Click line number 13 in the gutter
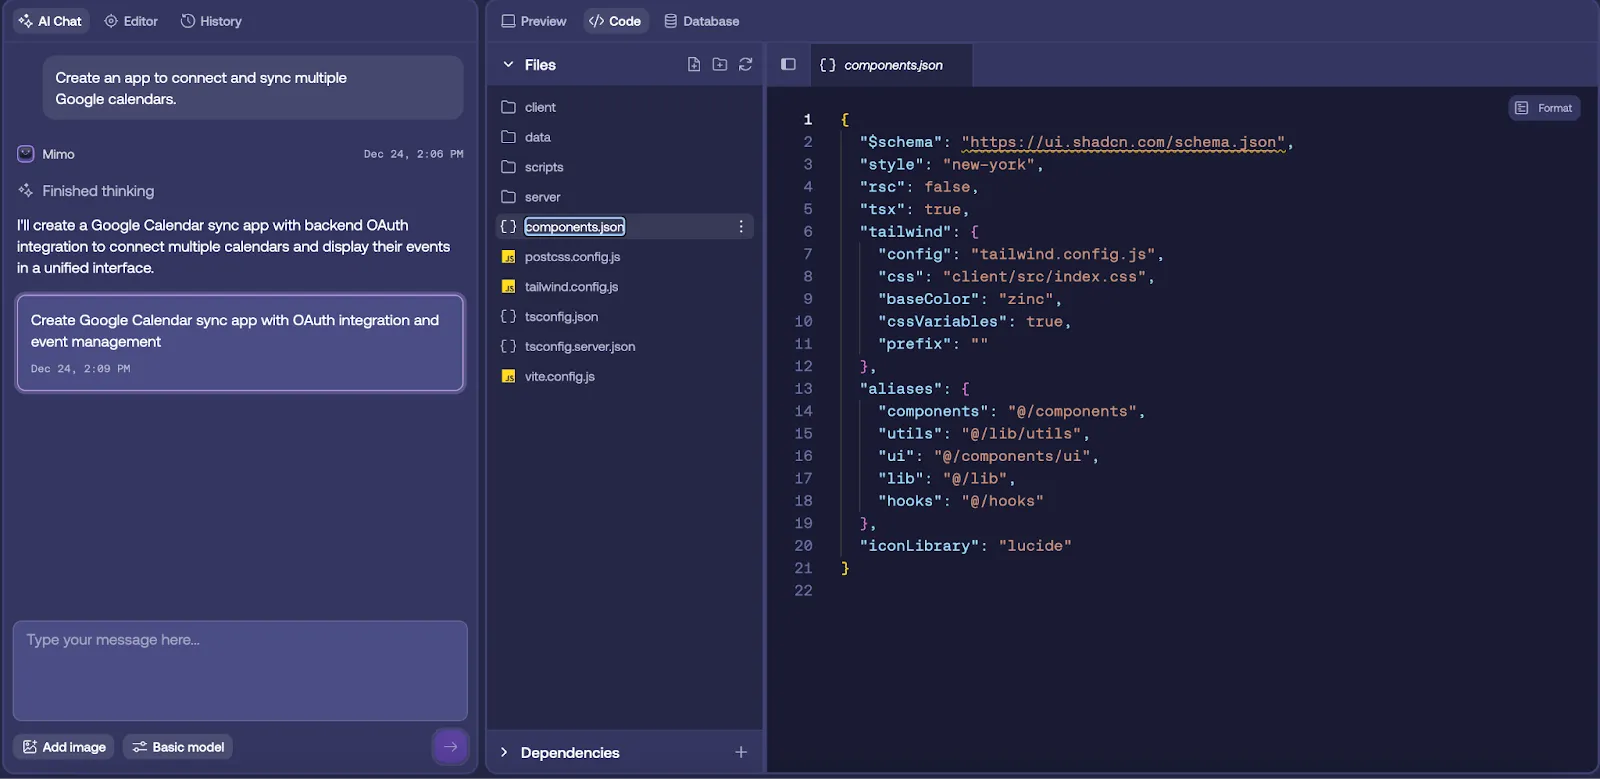 pyautogui.click(x=804, y=388)
